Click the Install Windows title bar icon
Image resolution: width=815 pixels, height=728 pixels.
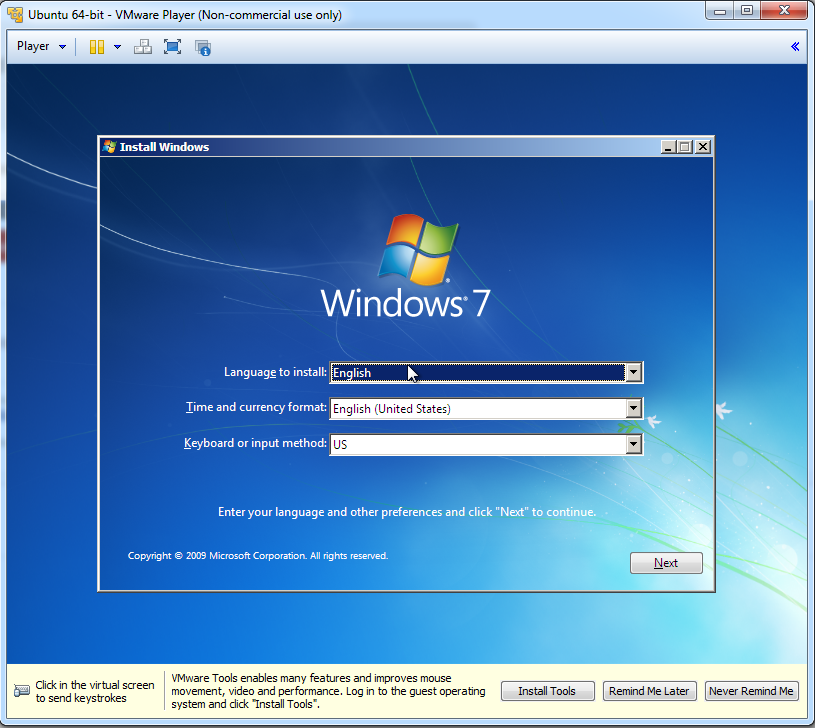[109, 146]
